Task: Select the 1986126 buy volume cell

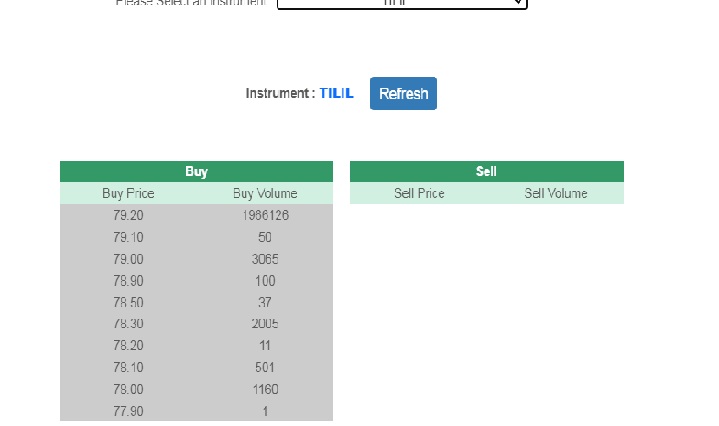Action: tap(265, 215)
